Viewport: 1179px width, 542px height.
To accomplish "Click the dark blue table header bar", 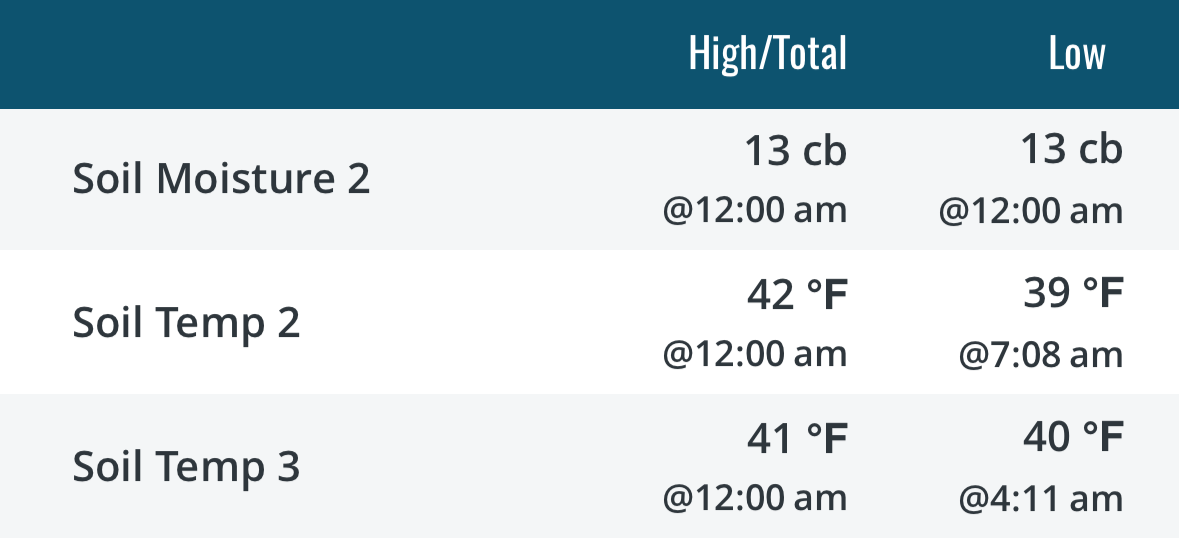I will [x=590, y=54].
